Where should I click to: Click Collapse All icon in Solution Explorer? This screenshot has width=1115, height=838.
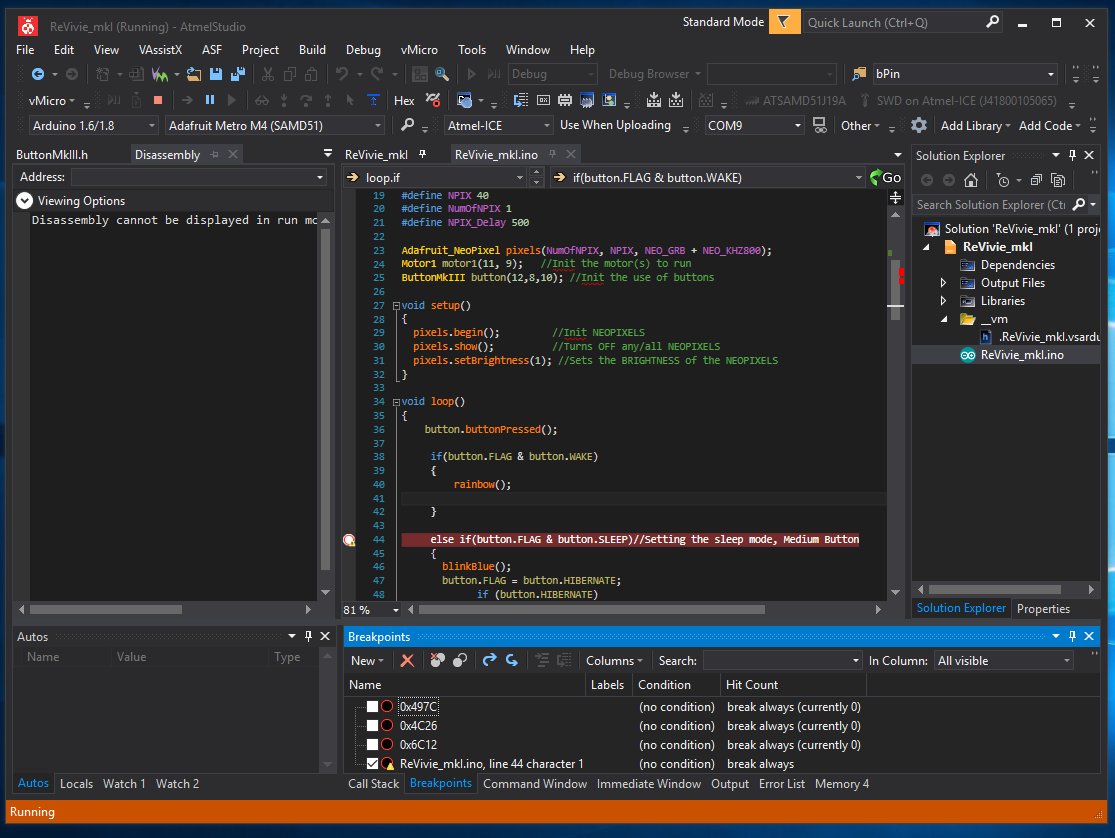click(x=1036, y=181)
